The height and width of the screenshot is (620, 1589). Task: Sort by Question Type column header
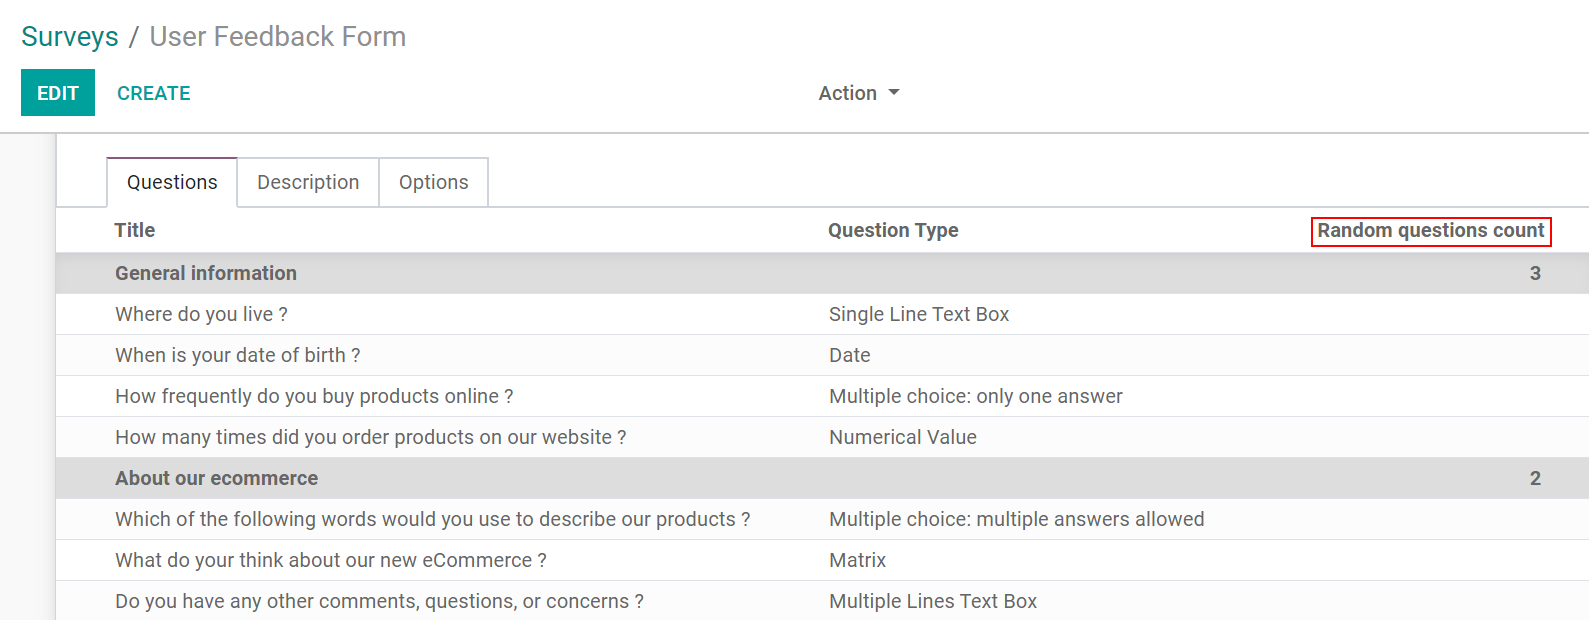pyautogui.click(x=893, y=230)
